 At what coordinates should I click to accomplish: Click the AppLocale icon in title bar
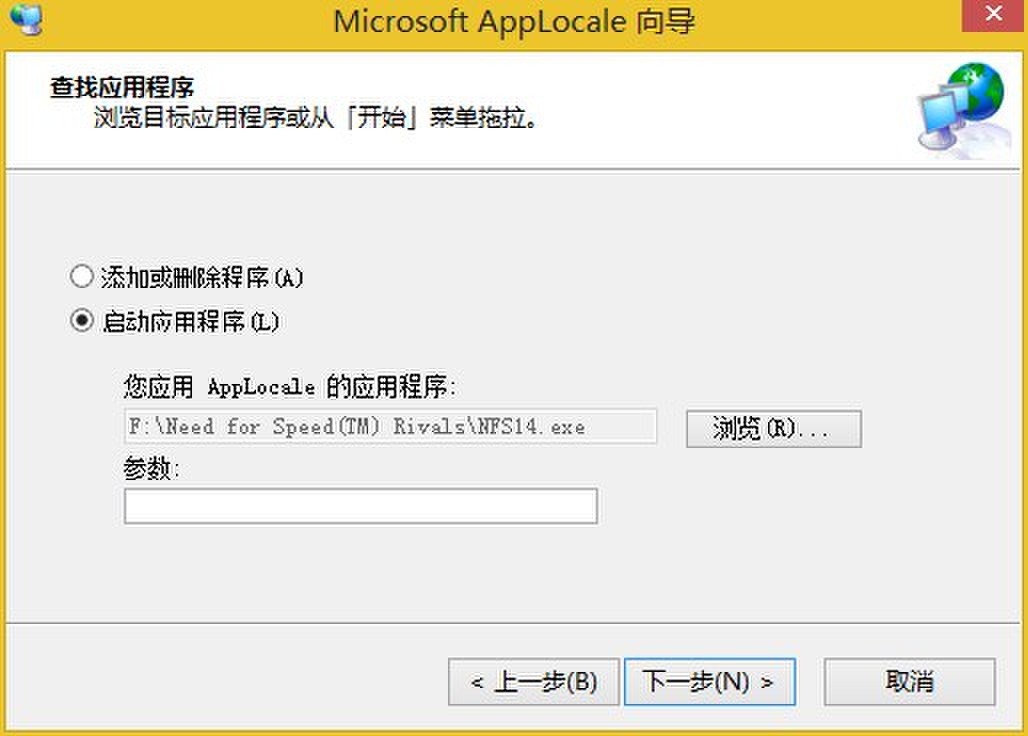click(x=26, y=19)
